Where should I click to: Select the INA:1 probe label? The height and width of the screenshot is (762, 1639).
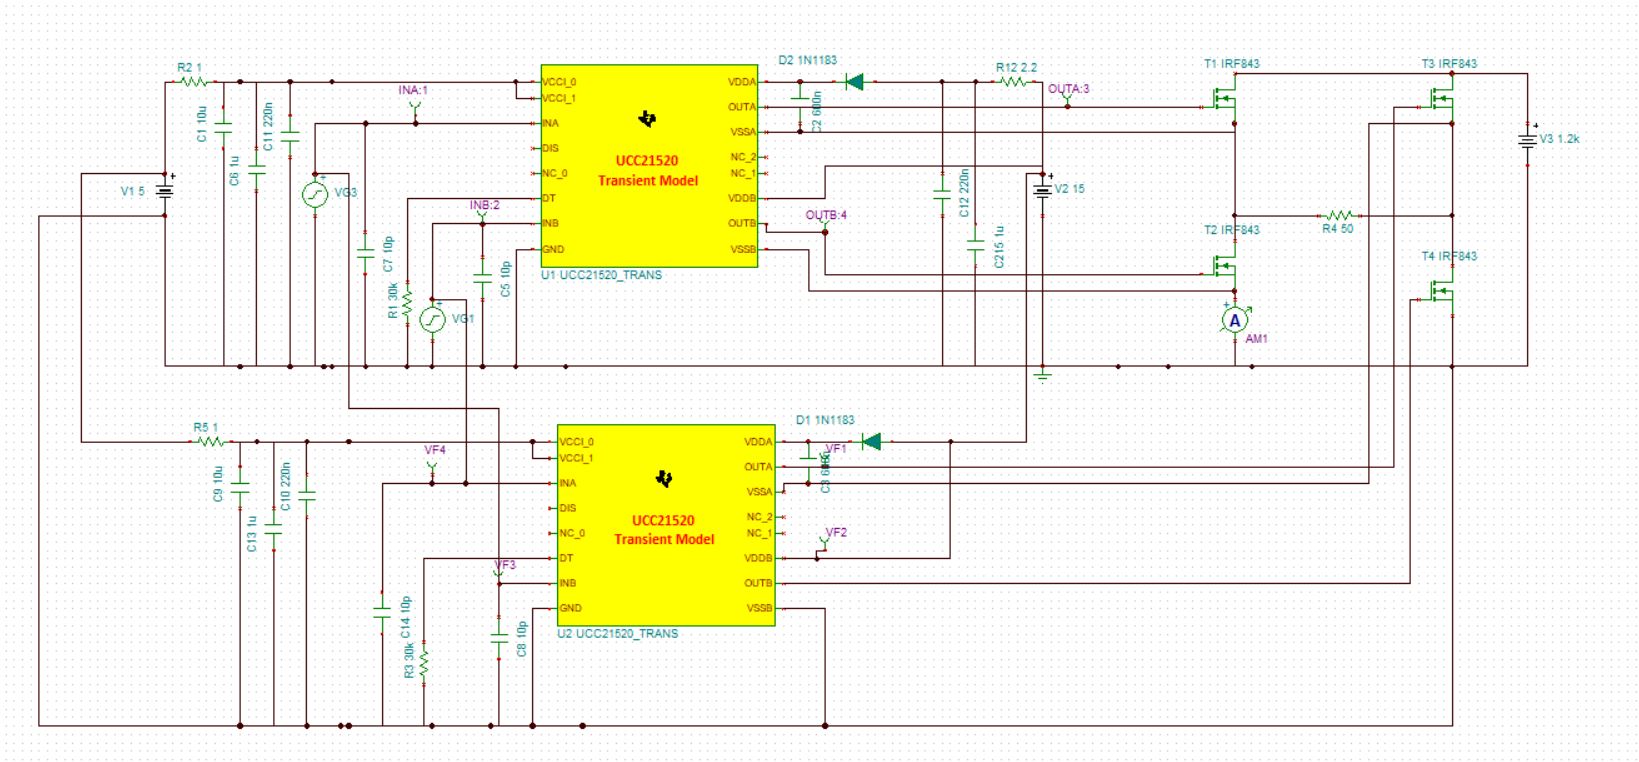(413, 90)
